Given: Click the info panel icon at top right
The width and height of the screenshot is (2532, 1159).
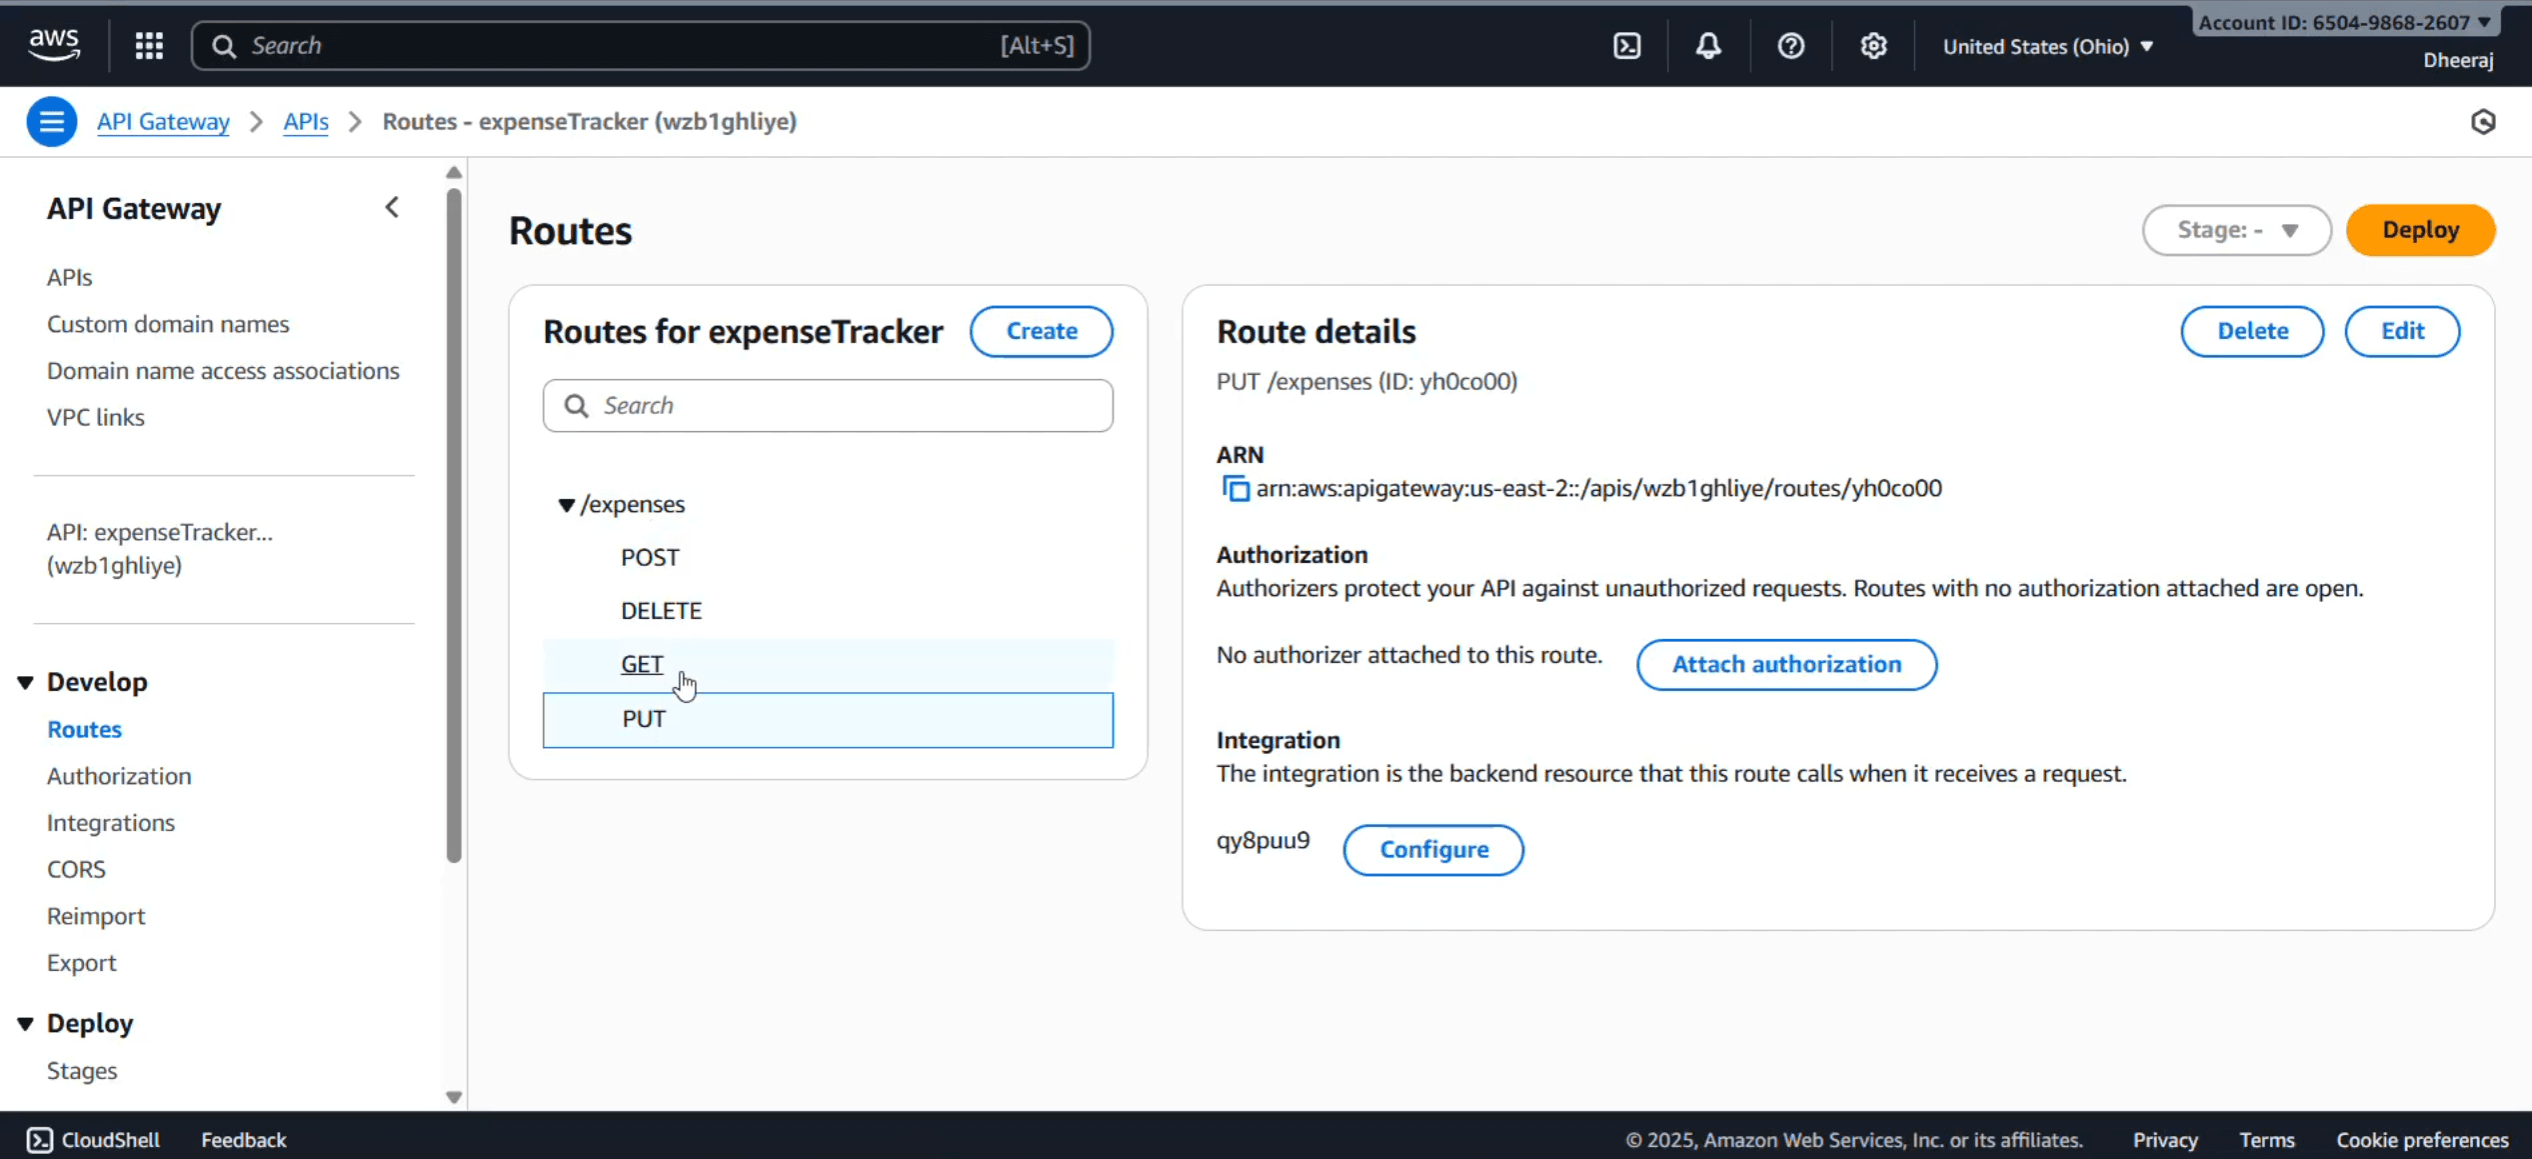Looking at the screenshot, I should point(2483,122).
